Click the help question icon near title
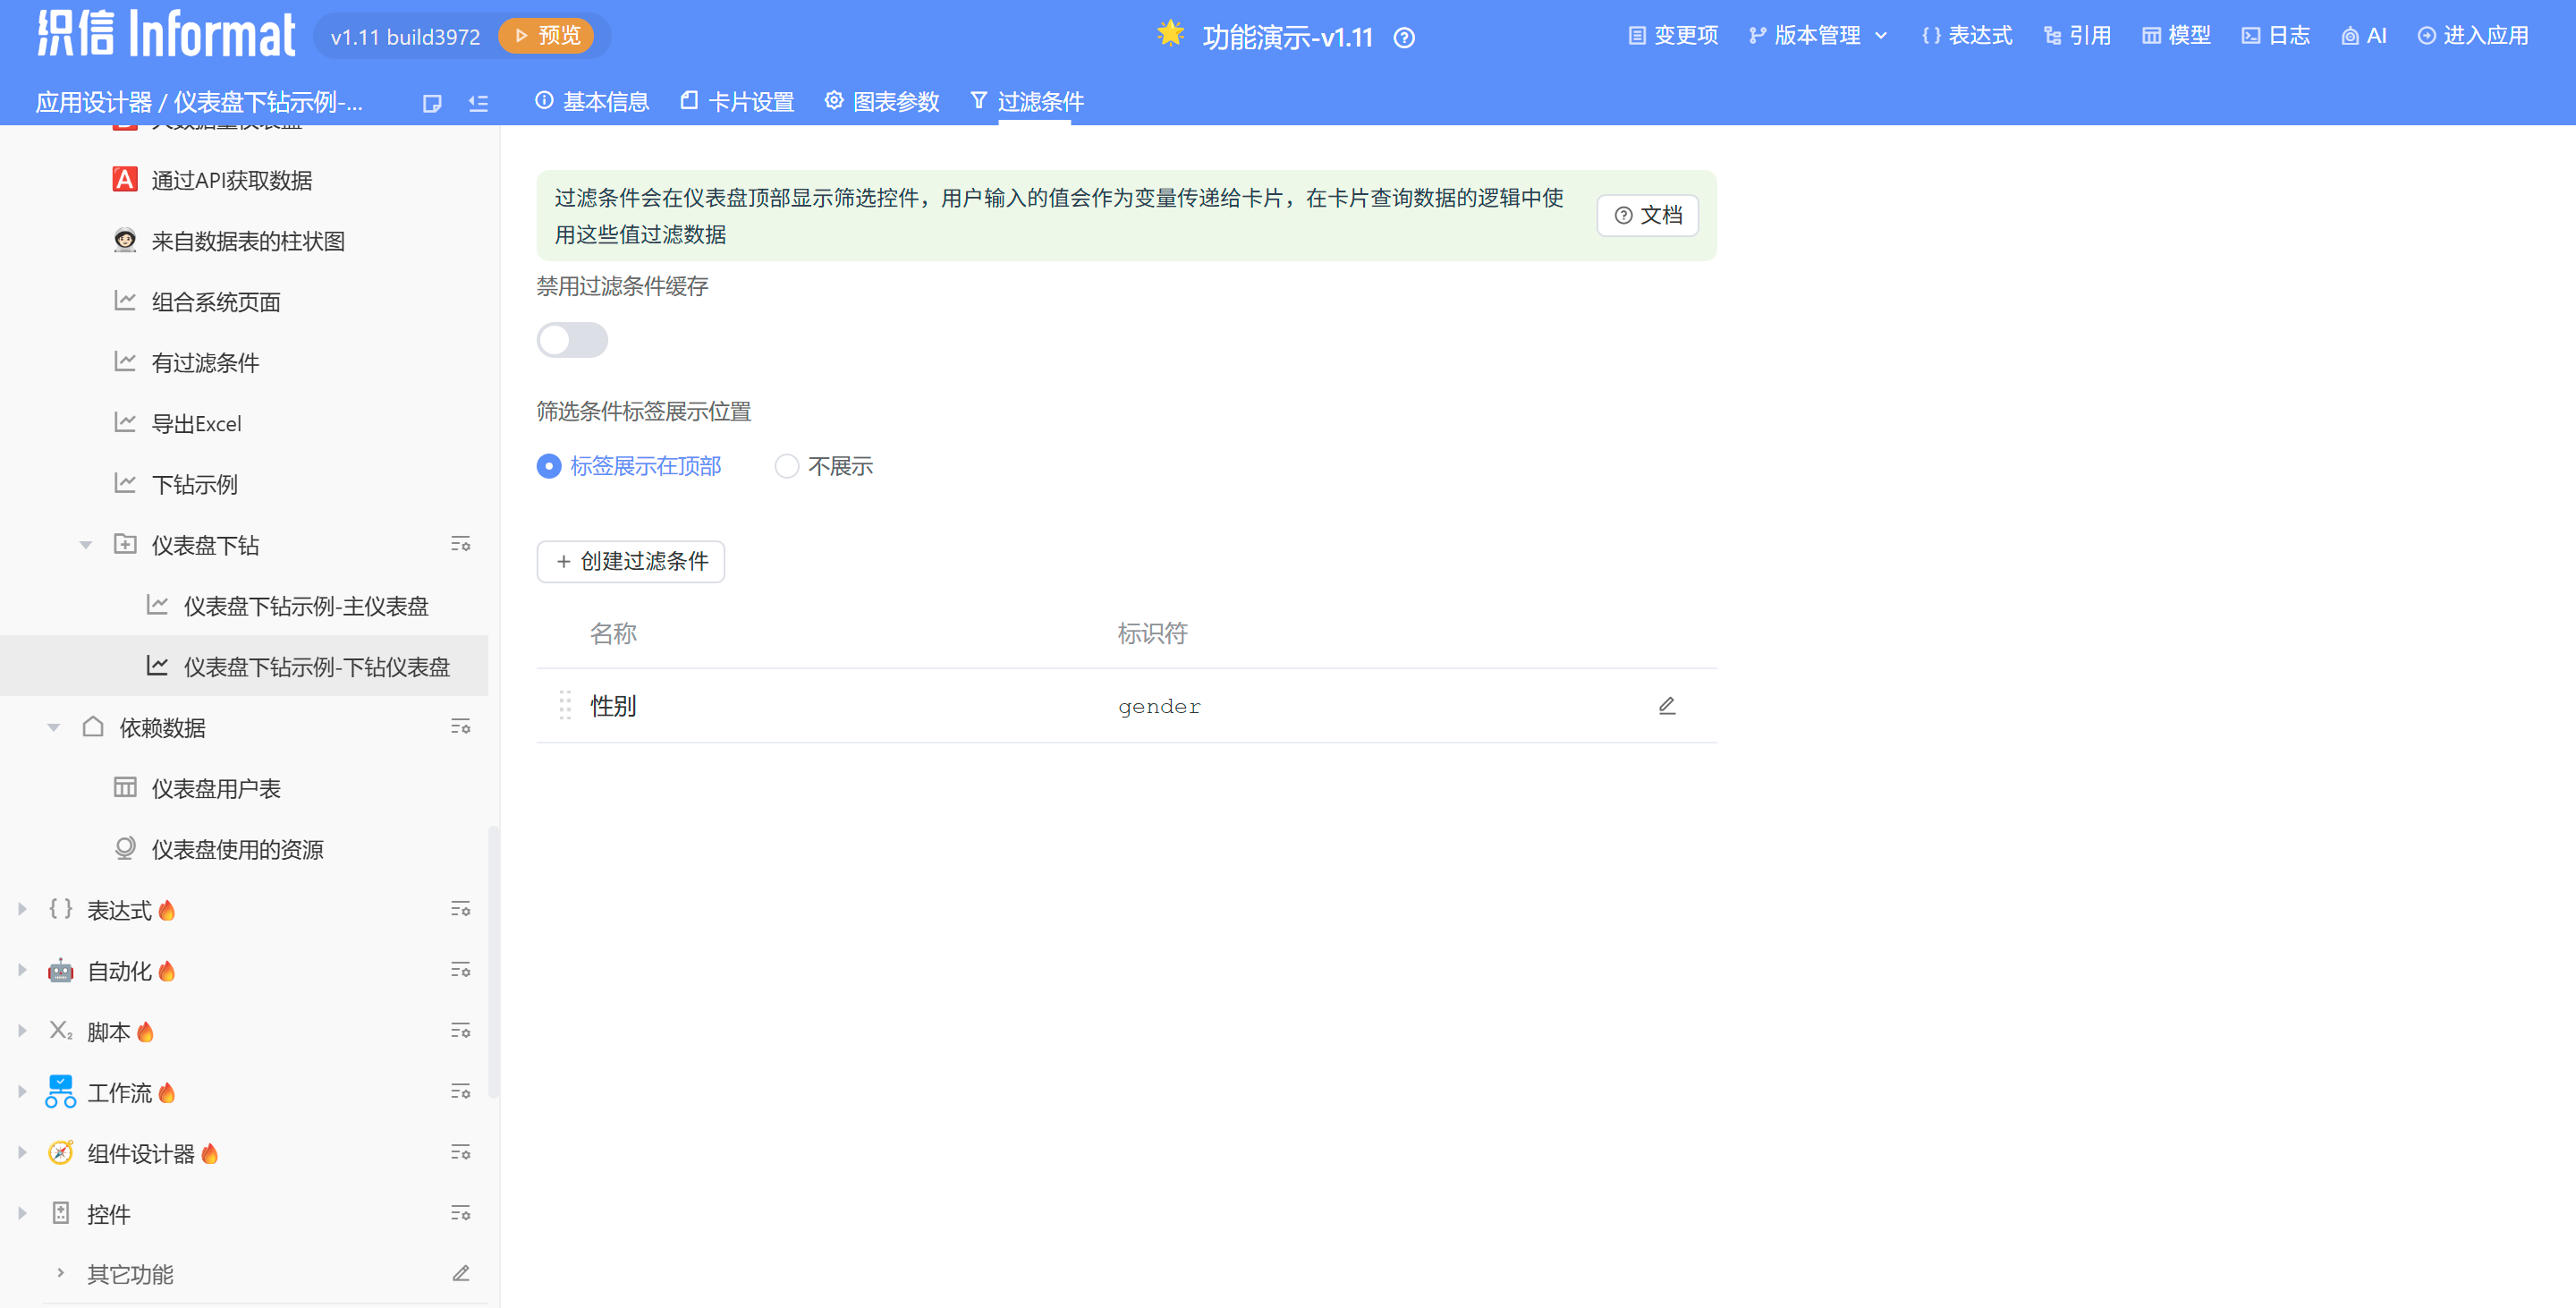 1404,38
